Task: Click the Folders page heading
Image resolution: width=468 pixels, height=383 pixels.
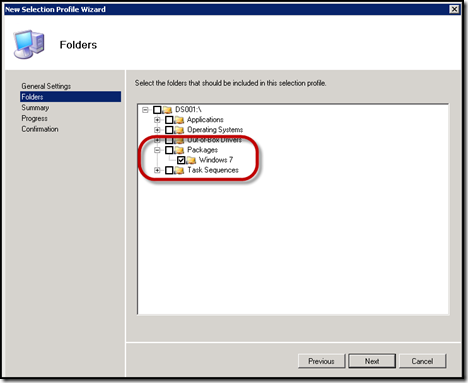Action: click(x=78, y=45)
